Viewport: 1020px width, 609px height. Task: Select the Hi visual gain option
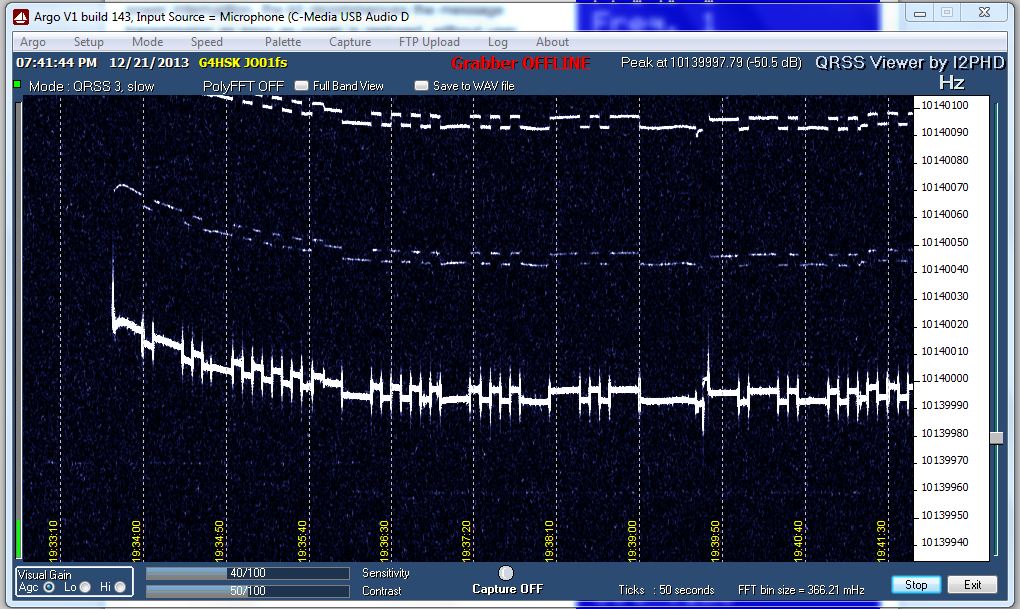click(119, 587)
